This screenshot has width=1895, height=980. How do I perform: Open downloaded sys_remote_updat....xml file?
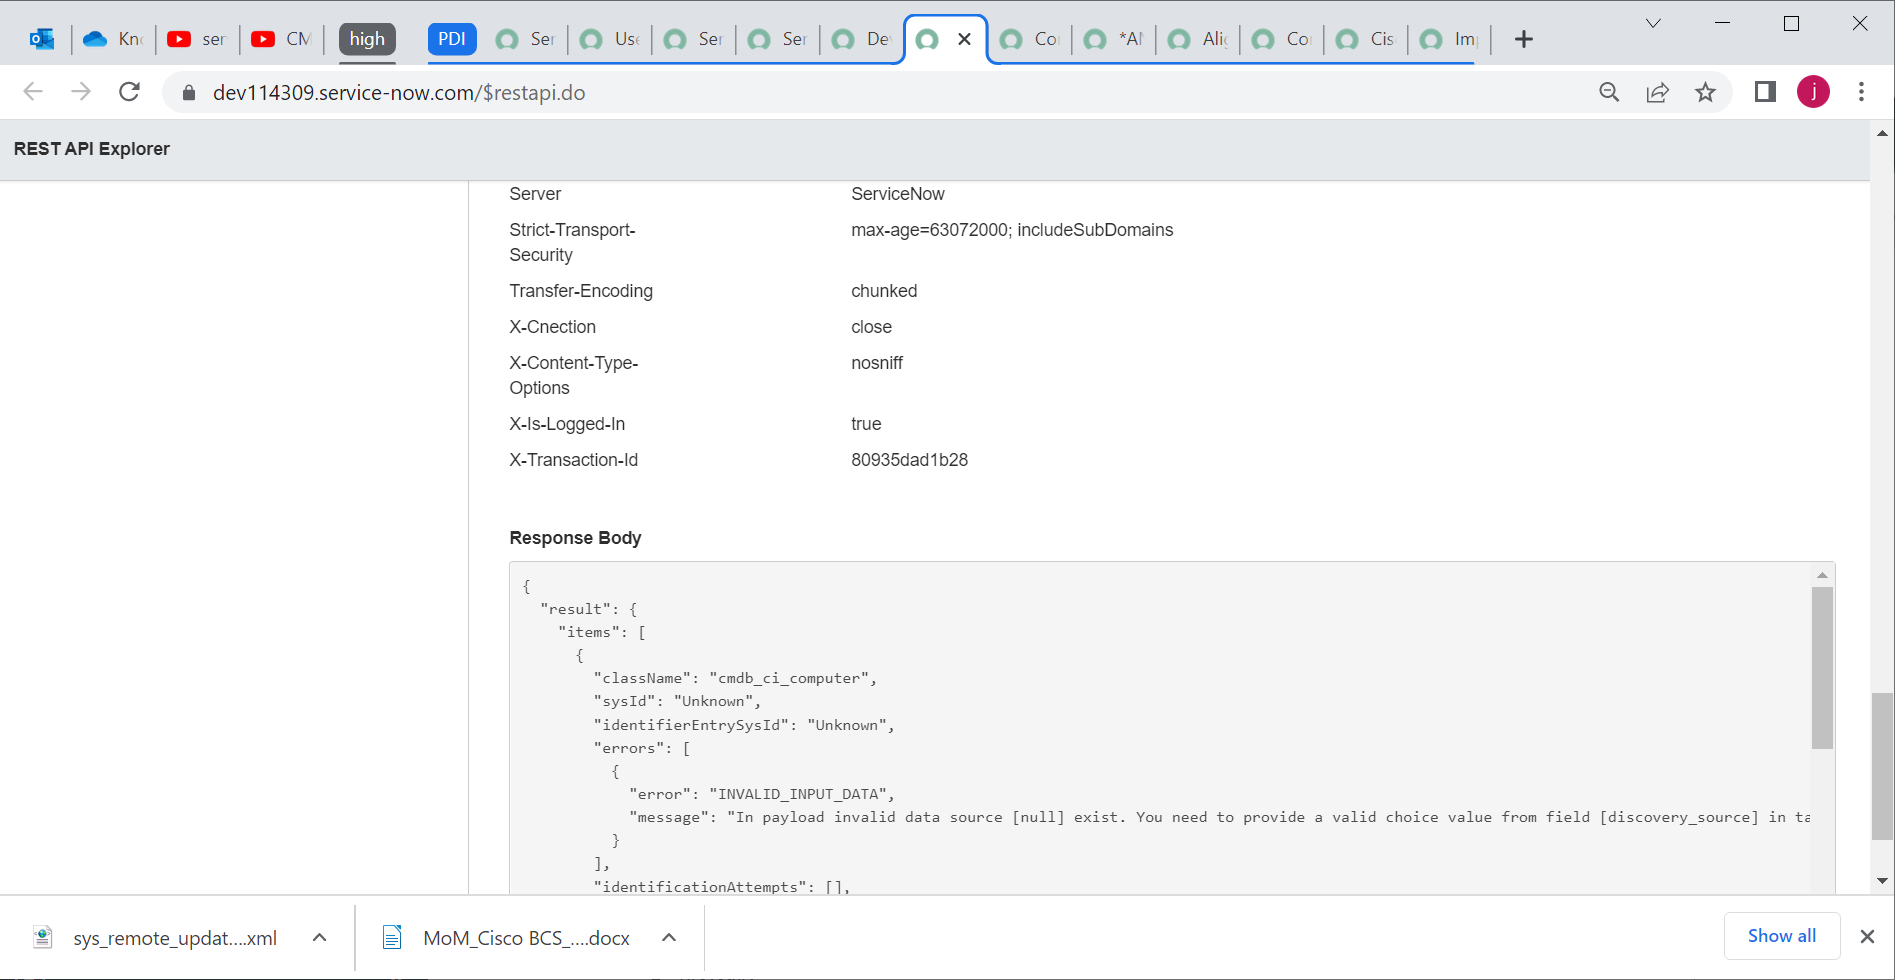pyautogui.click(x=156, y=938)
